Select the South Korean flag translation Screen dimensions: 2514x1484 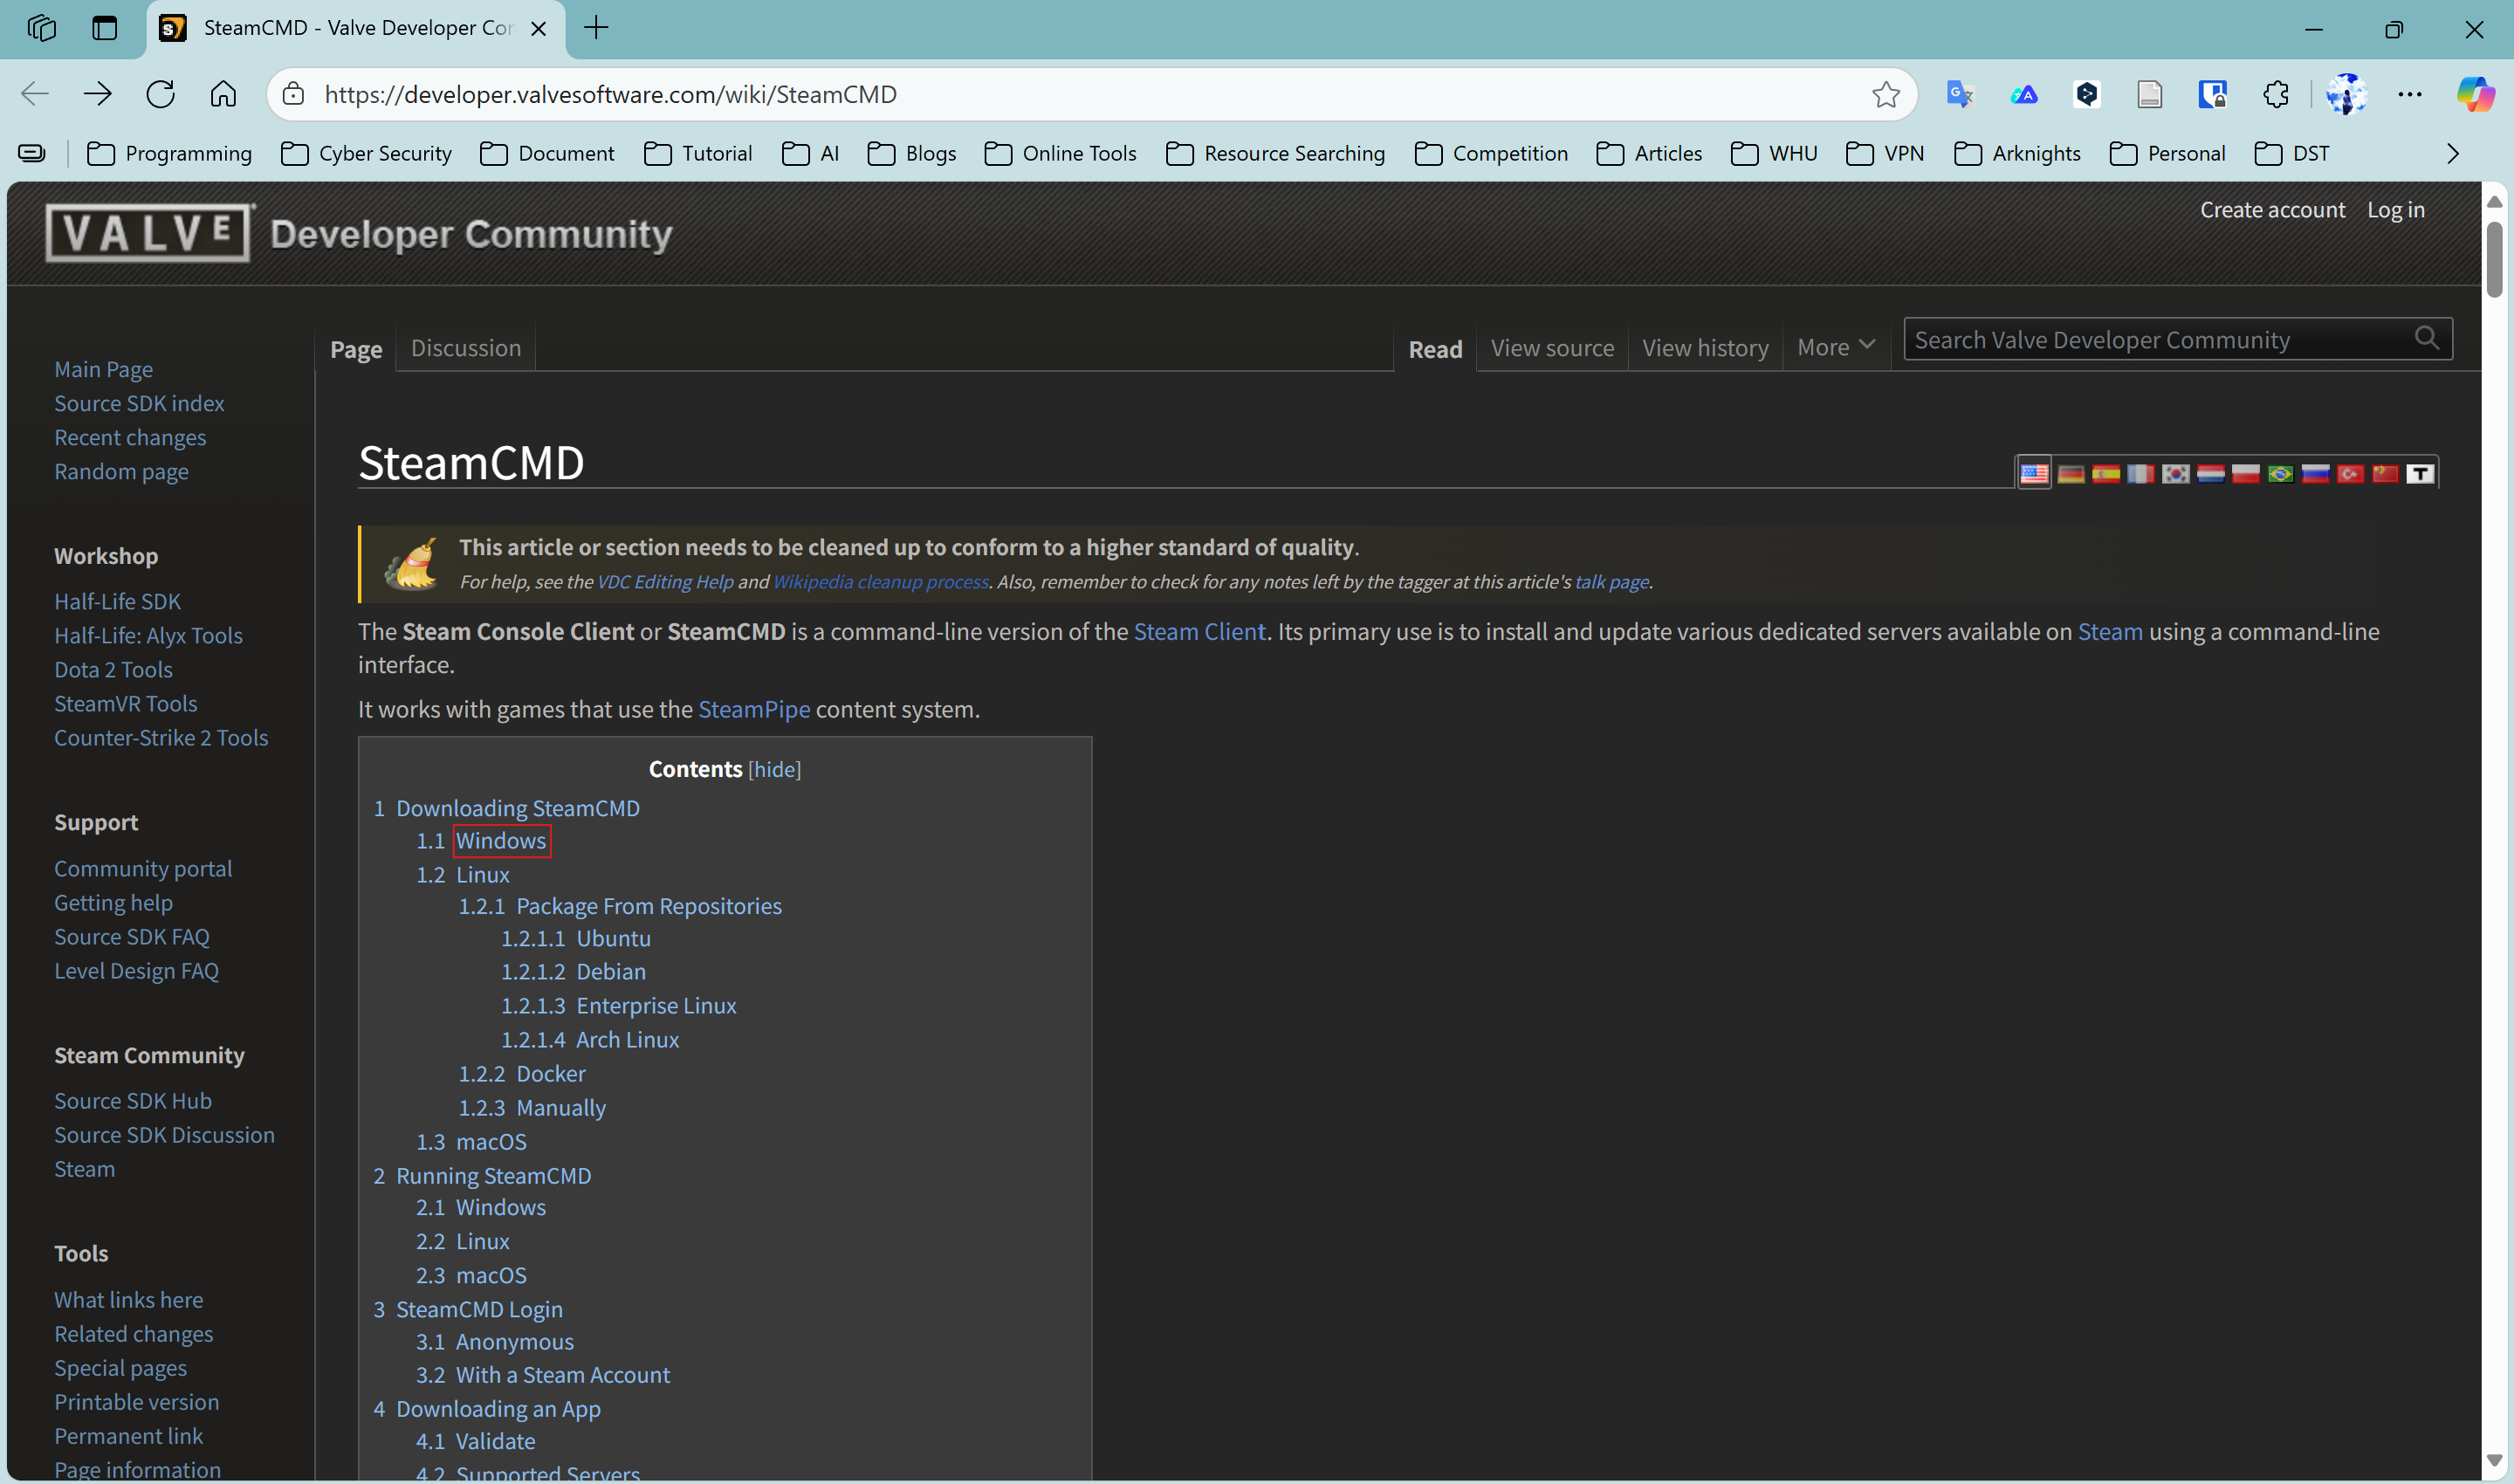click(2175, 474)
